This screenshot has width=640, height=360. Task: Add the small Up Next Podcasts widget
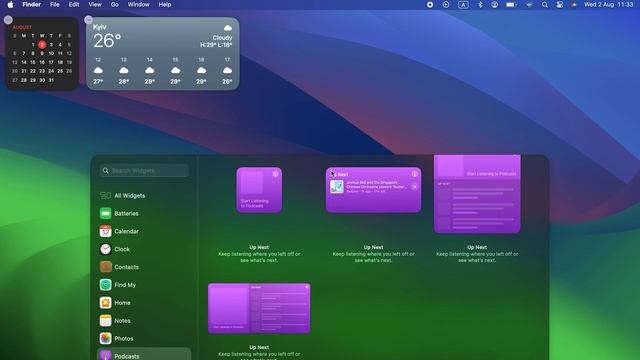pyautogui.click(x=259, y=190)
